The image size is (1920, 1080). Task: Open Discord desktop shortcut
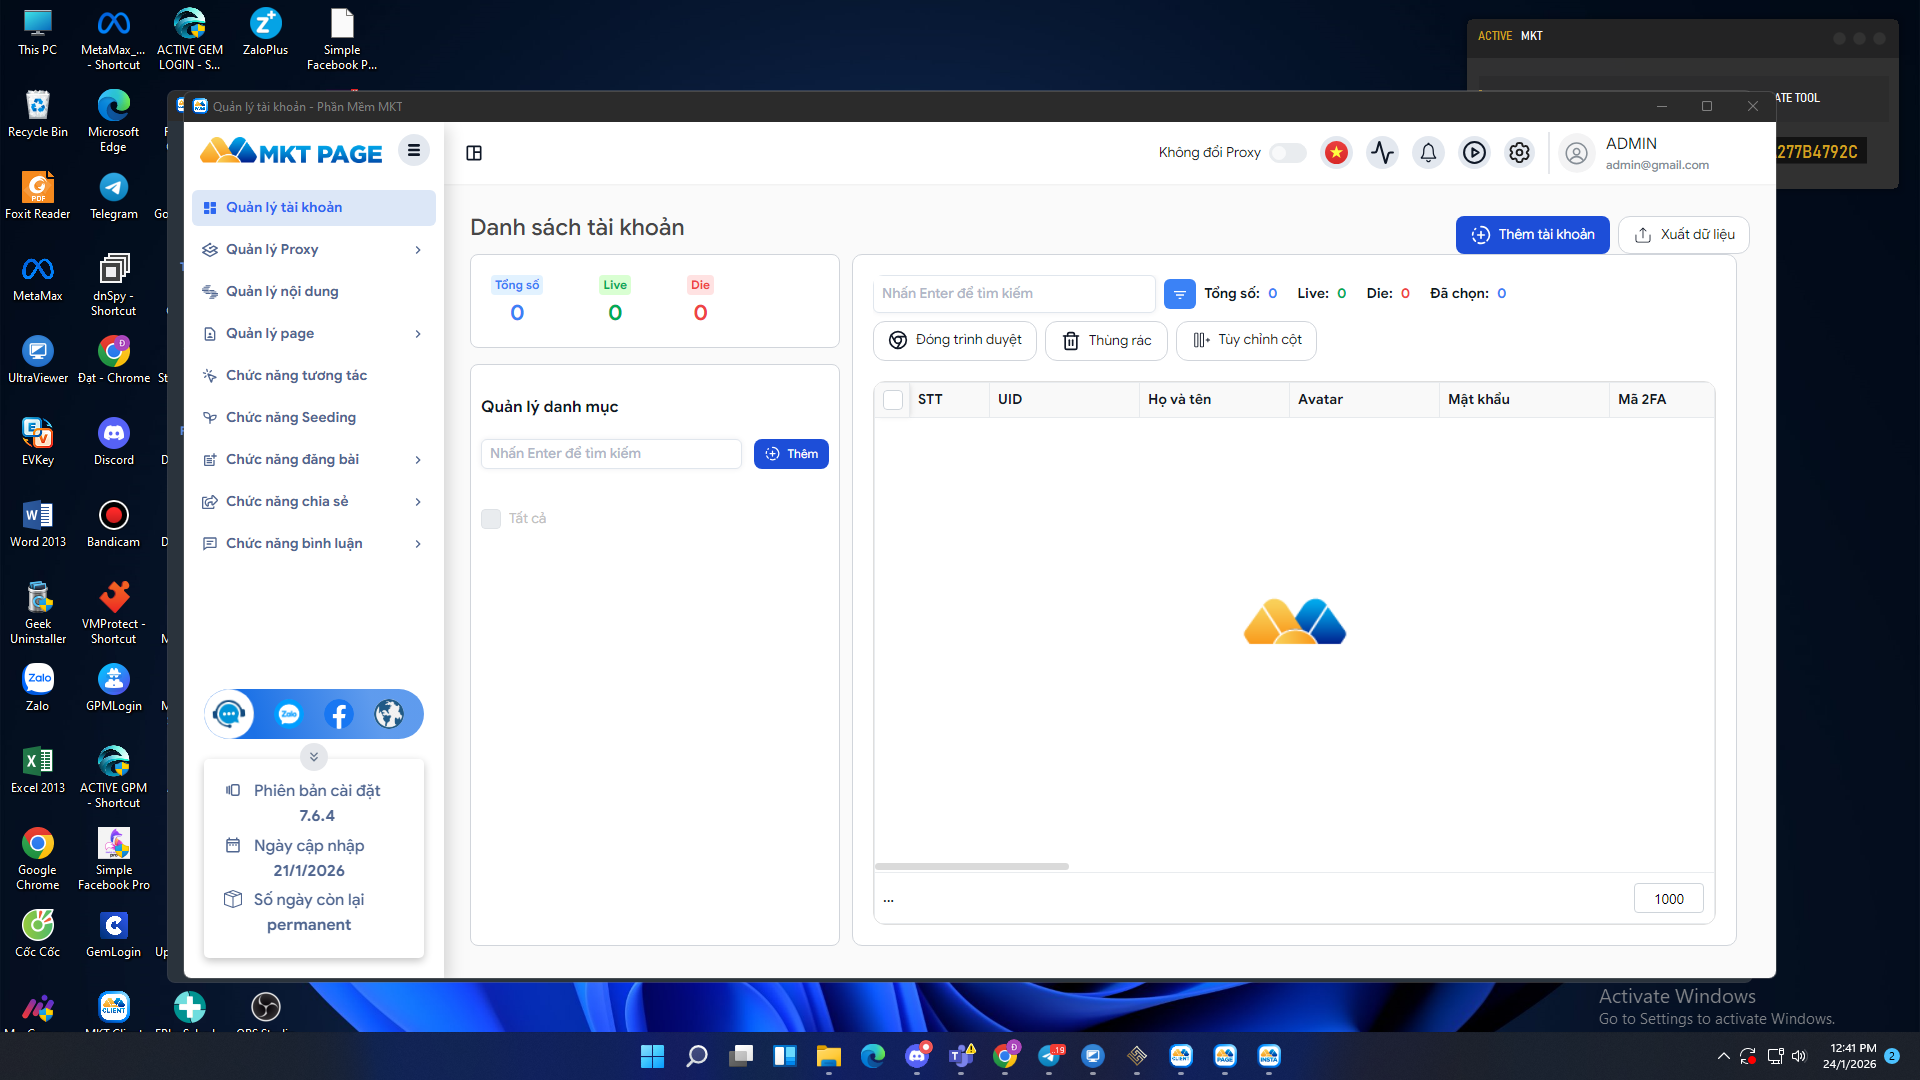114,443
